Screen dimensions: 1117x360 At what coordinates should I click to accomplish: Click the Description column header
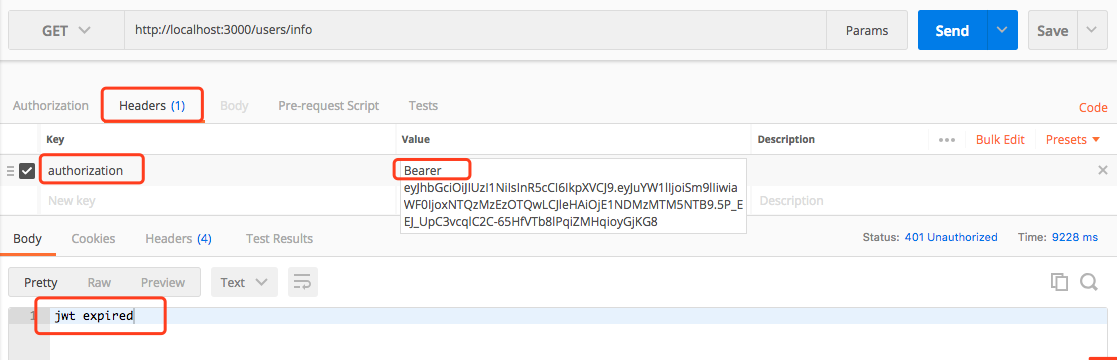coord(786,140)
